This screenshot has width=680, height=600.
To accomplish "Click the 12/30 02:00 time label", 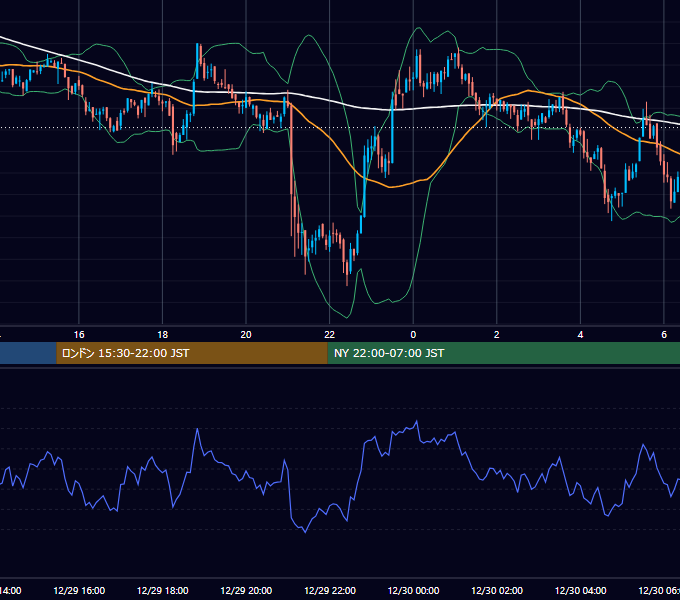I will (x=497, y=590).
